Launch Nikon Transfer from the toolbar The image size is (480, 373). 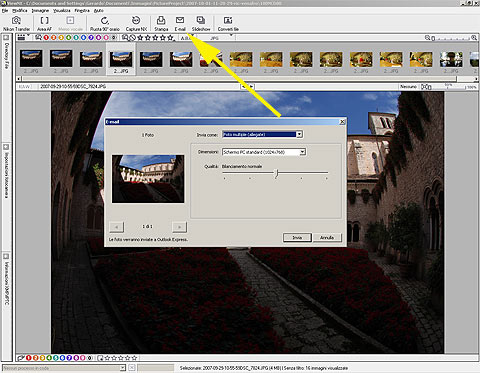(16, 24)
